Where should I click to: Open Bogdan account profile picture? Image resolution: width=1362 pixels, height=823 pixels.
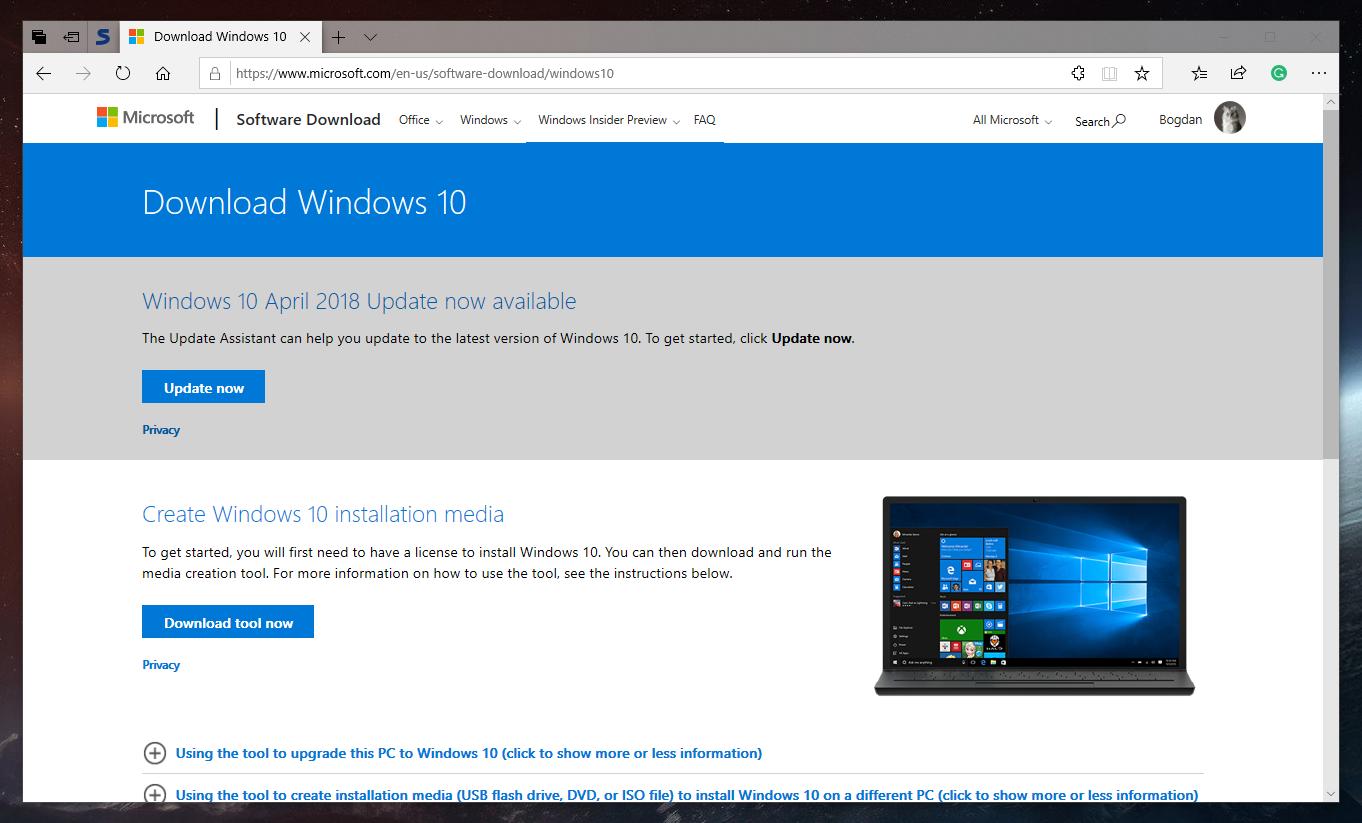click(x=1230, y=118)
